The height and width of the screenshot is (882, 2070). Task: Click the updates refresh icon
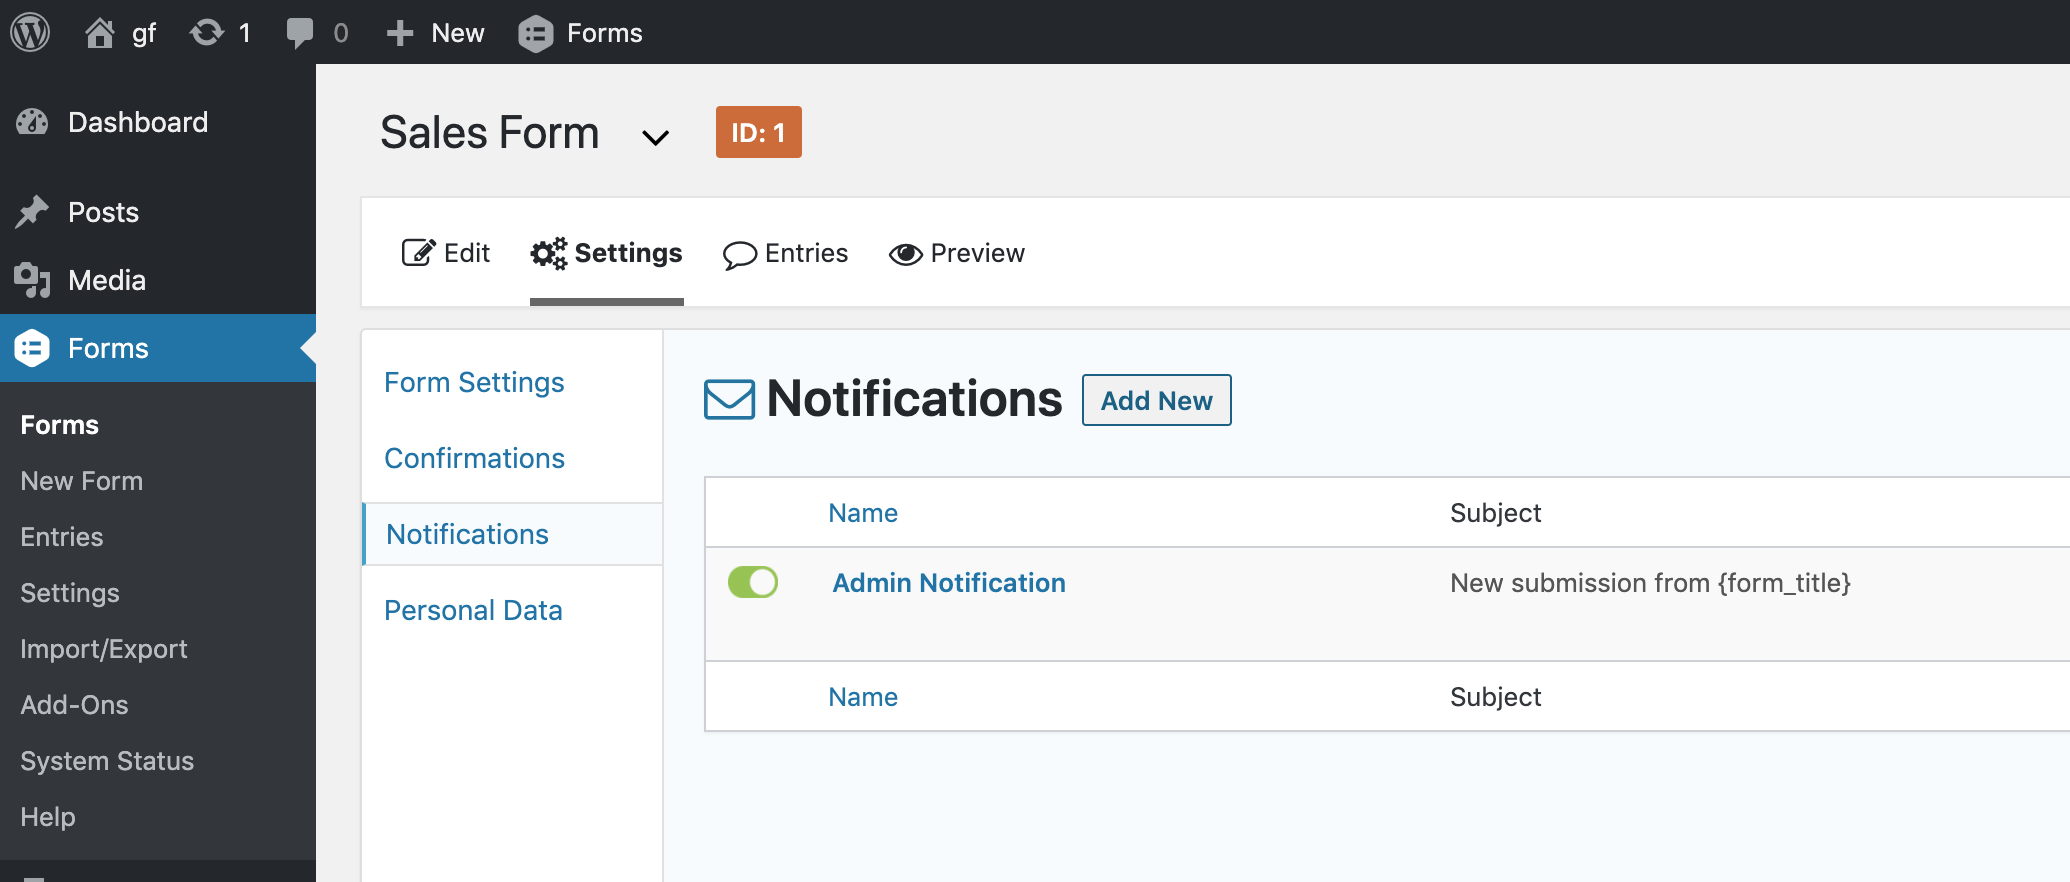pos(207,33)
